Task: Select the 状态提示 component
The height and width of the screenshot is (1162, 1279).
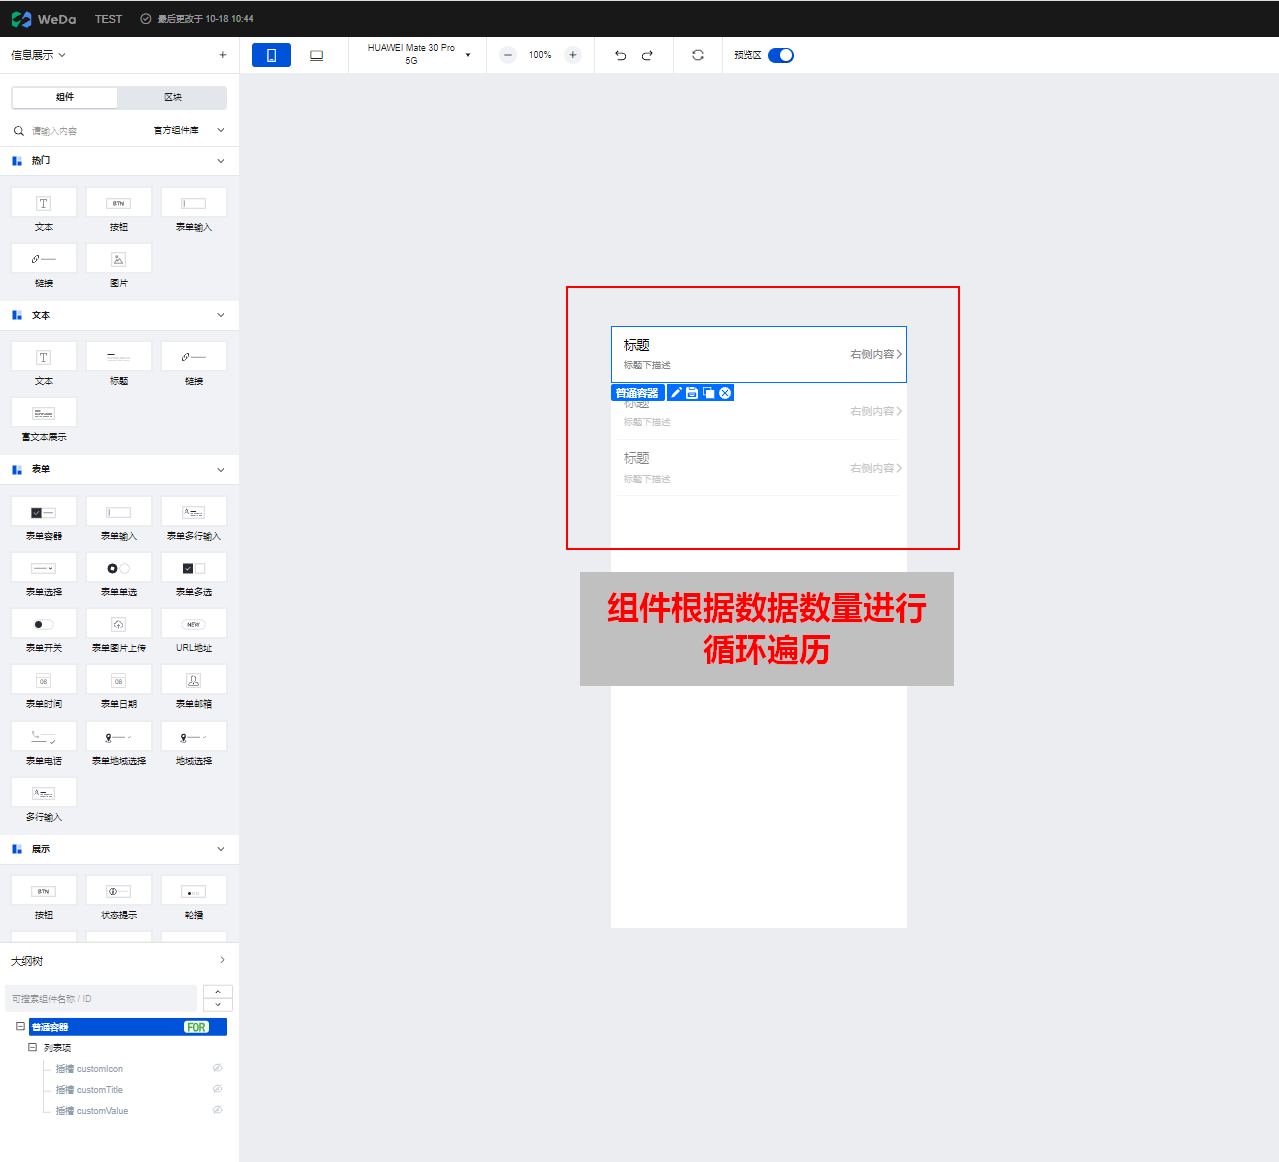Action: click(119, 898)
